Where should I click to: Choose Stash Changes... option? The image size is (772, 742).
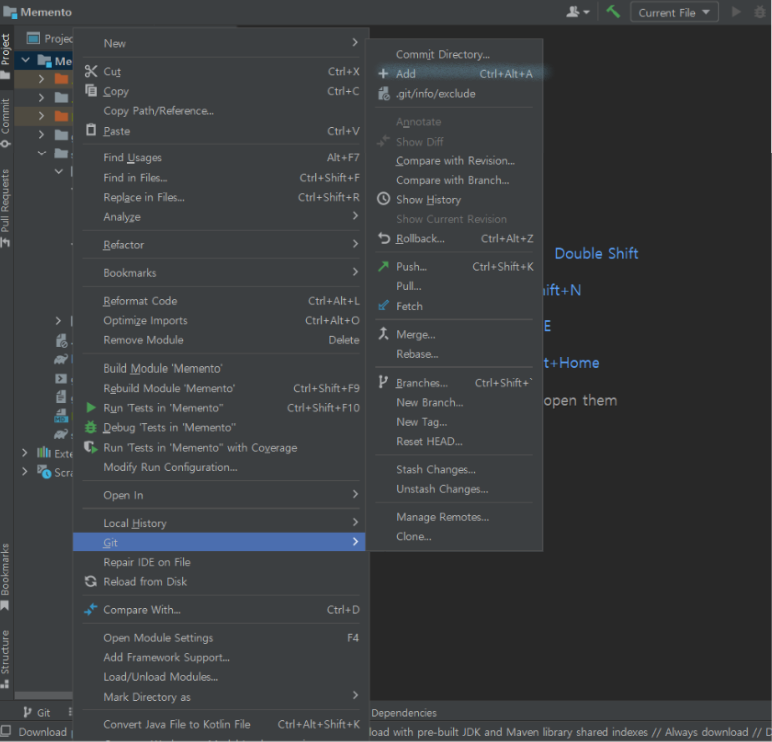pos(455,469)
